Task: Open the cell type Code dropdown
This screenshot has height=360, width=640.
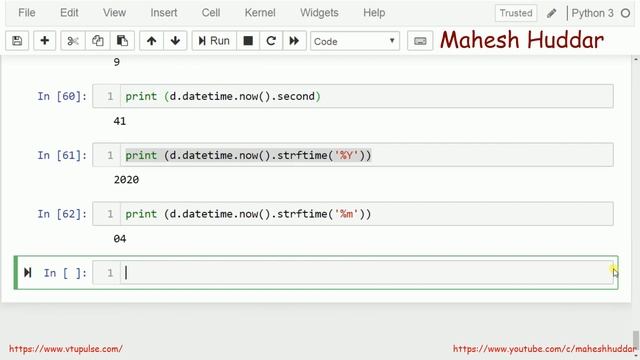Action: click(x=355, y=41)
